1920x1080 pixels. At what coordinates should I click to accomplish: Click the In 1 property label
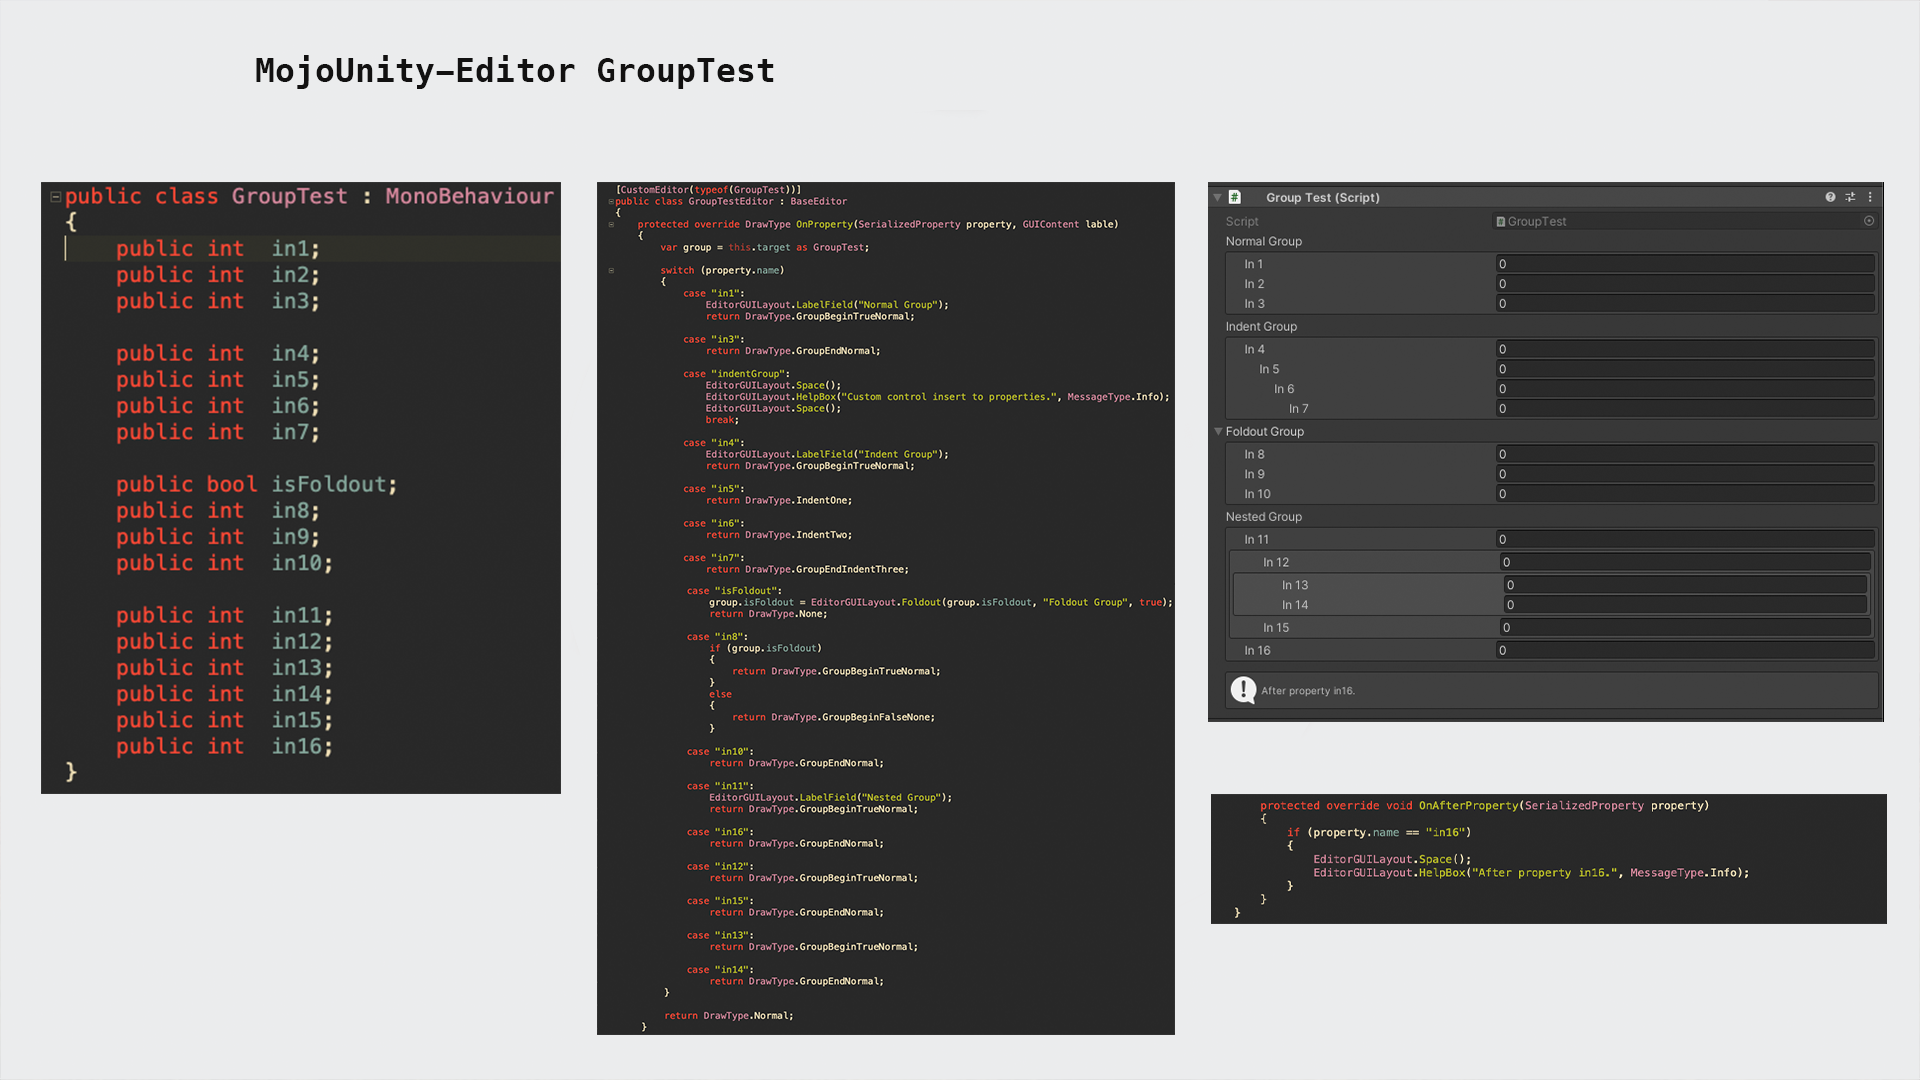[1254, 264]
